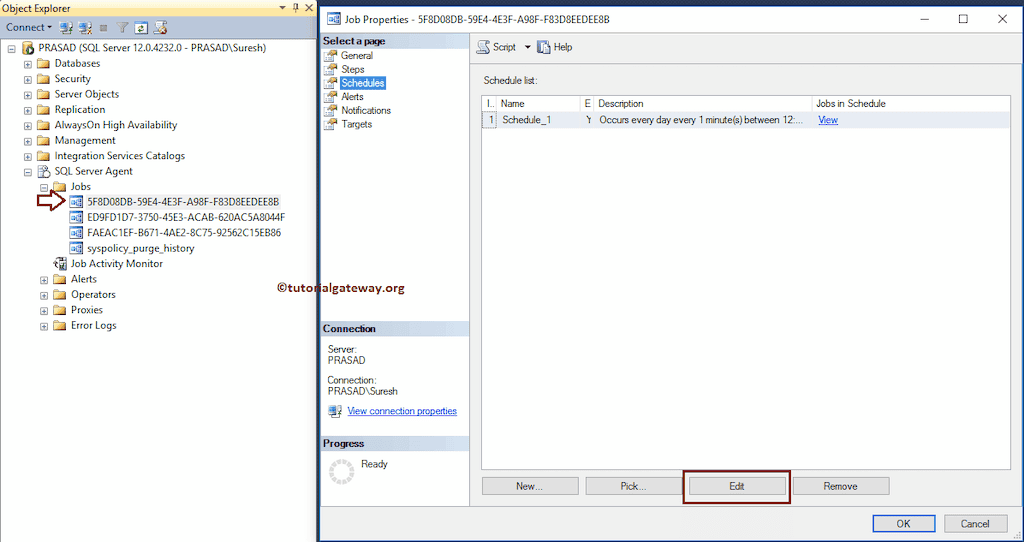Click the Alerts page icon in Job Properties
Viewport: 1024px width, 542px height.
(x=330, y=97)
